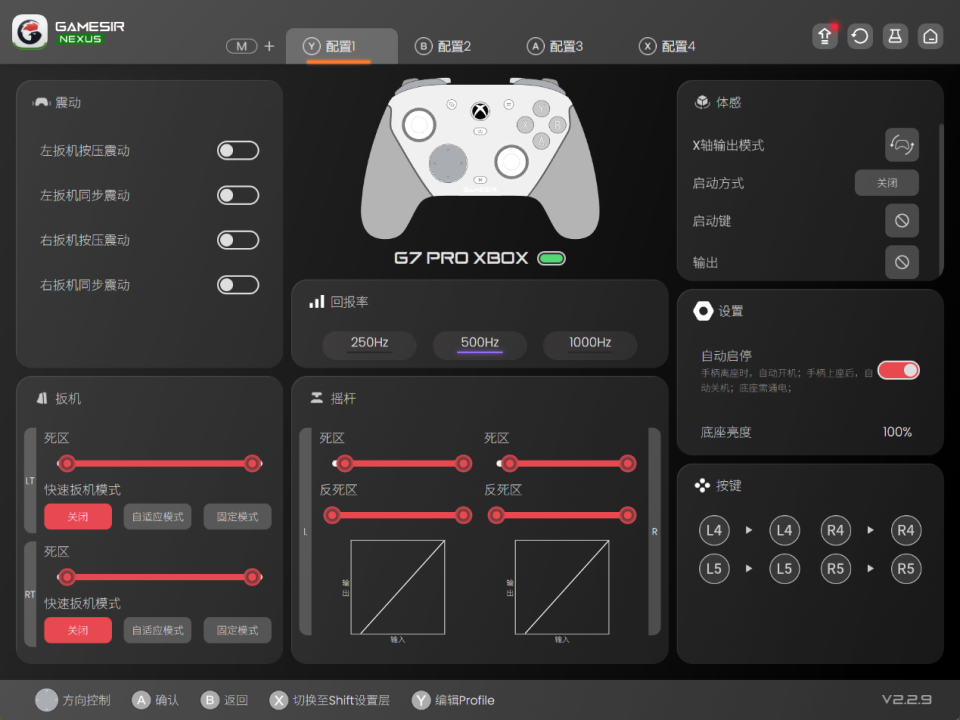Click the green battery indicator

tap(551, 258)
